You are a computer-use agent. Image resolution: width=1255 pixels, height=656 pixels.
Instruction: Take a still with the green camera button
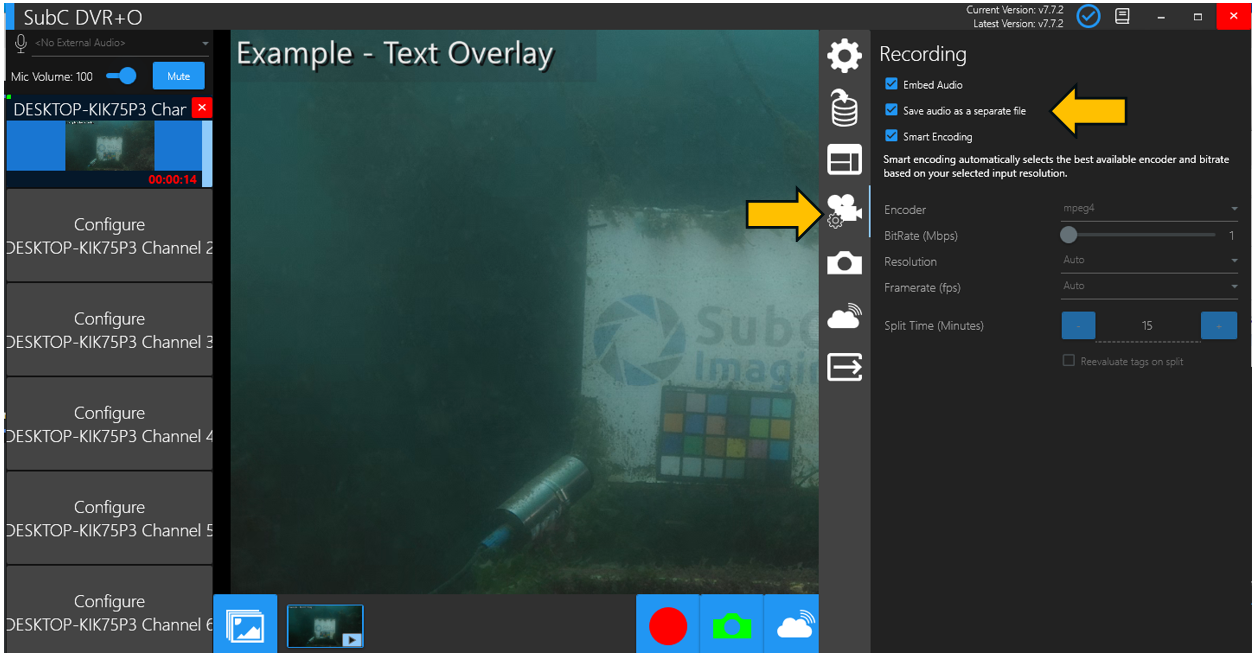click(732, 626)
